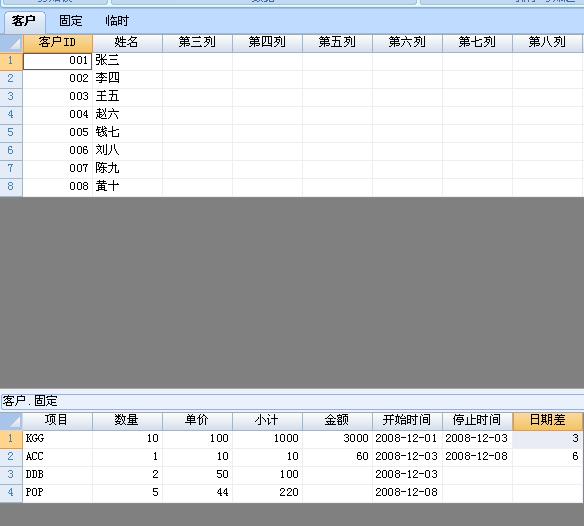
Task: Select the KGG project cell
Action: 58,439
